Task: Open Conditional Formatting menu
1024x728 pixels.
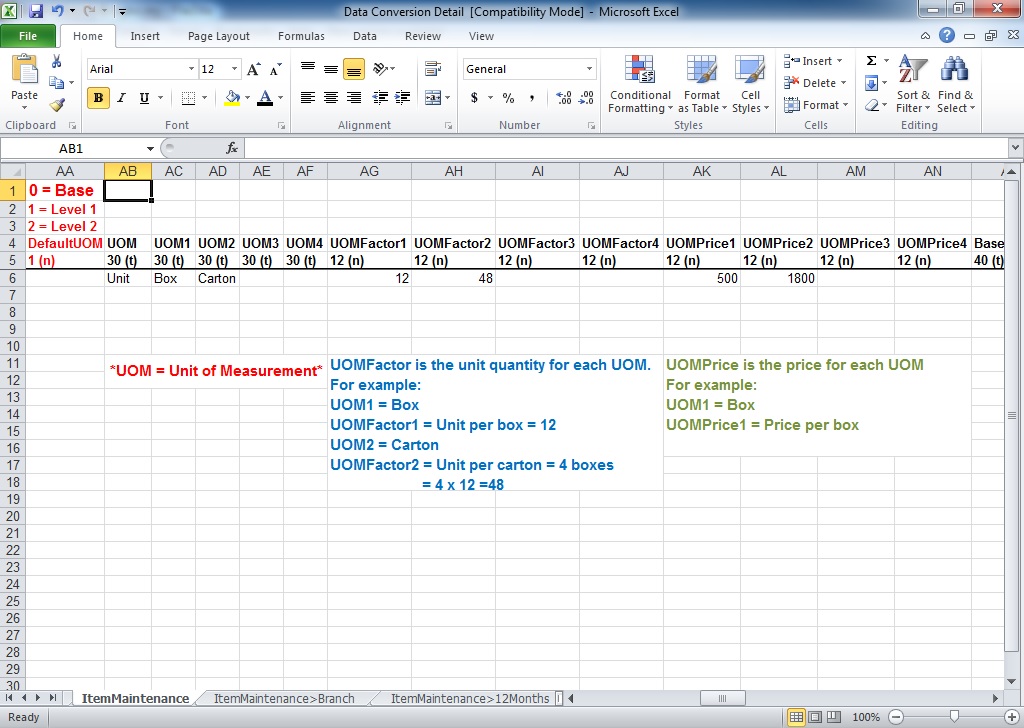Action: click(x=640, y=84)
